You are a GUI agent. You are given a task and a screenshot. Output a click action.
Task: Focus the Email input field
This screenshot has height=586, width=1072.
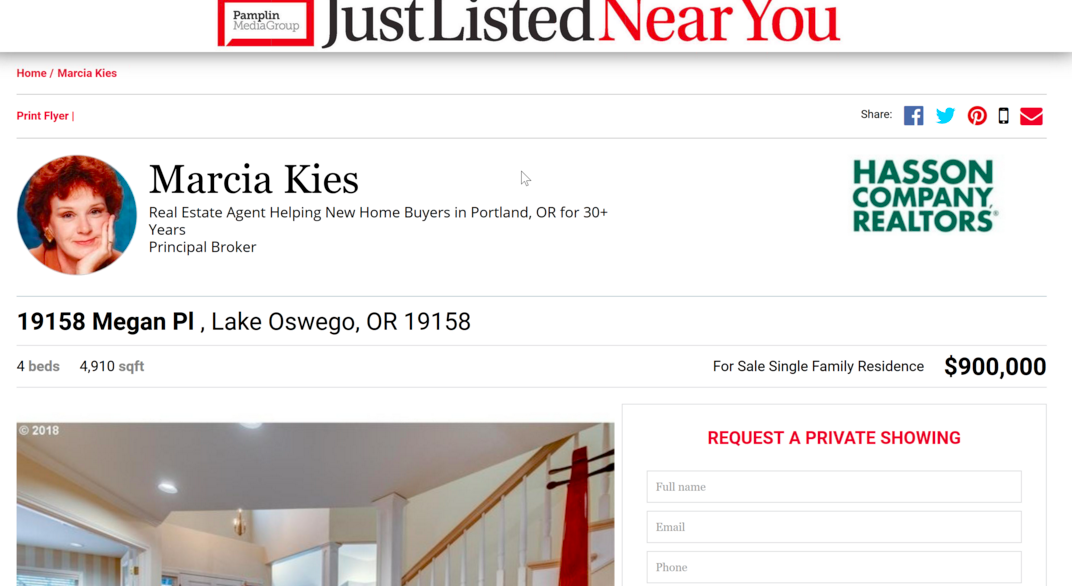[x=834, y=527]
